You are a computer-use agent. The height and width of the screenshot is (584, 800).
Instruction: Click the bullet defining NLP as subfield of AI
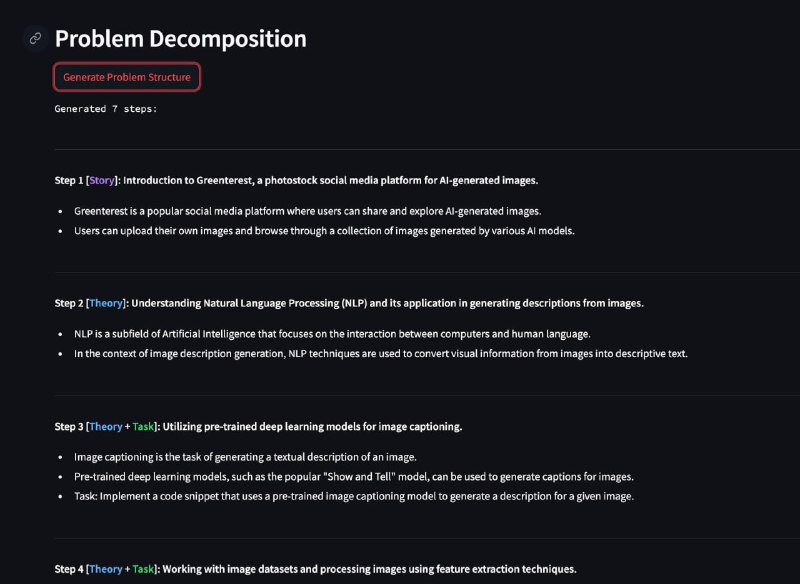(x=332, y=334)
